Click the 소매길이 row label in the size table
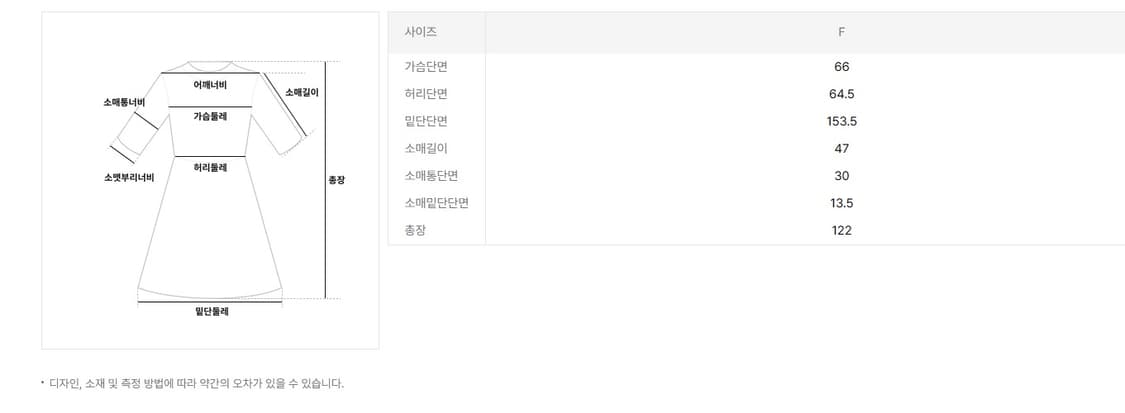This screenshot has height=413, width=1125. click(x=425, y=148)
